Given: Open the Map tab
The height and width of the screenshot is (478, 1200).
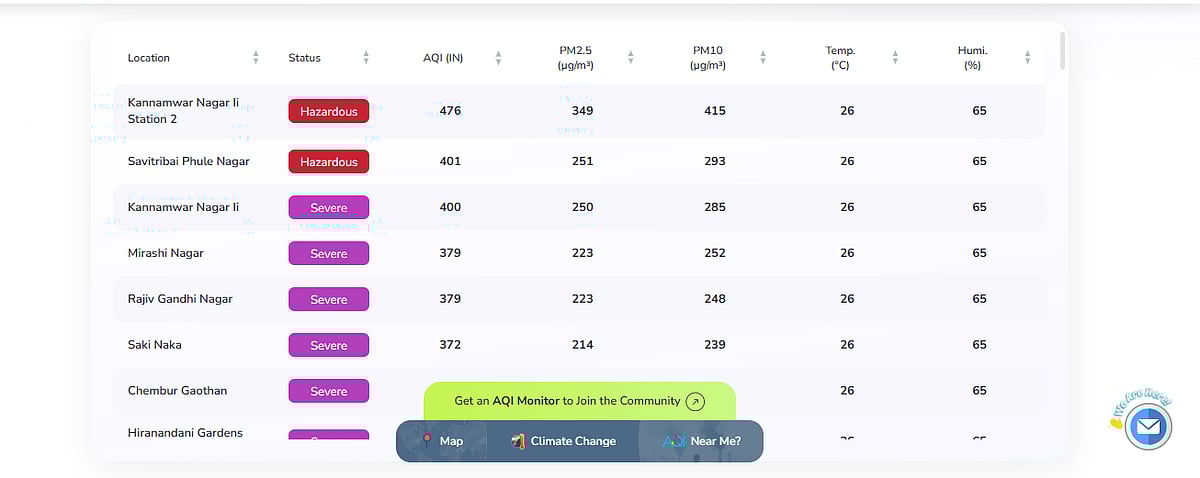Looking at the screenshot, I should (451, 441).
